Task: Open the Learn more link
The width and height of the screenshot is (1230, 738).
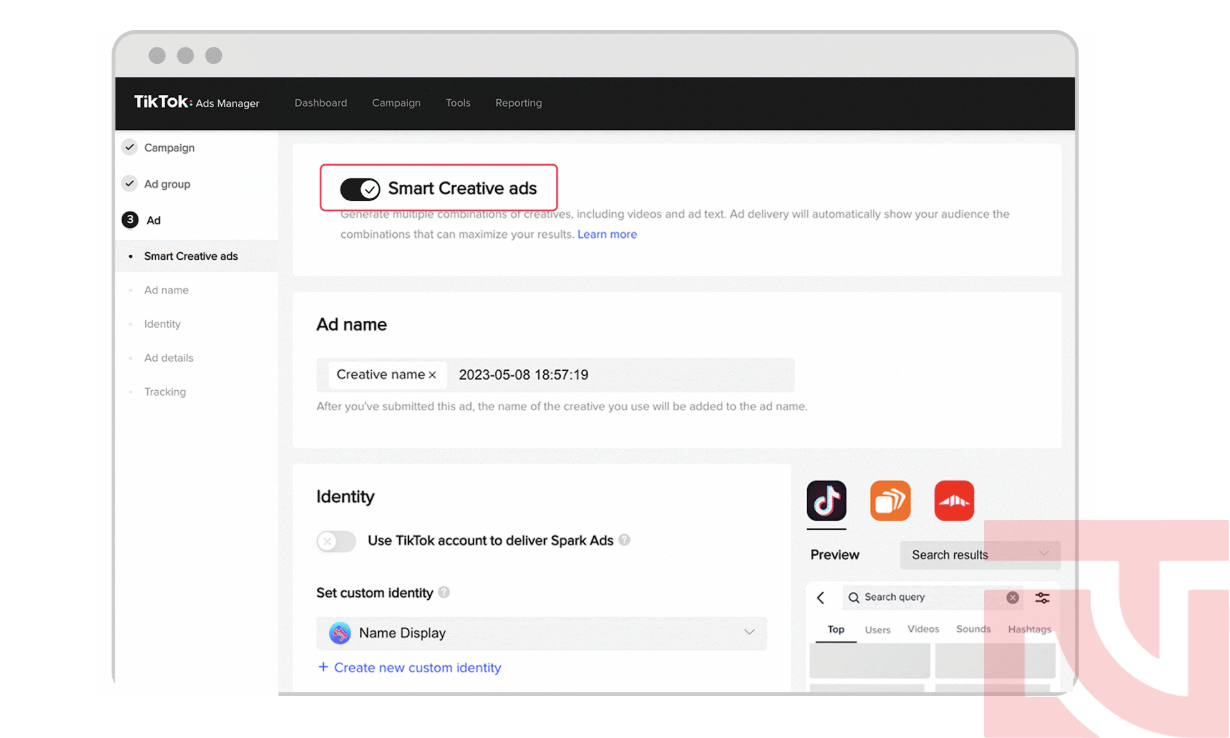Action: (607, 234)
